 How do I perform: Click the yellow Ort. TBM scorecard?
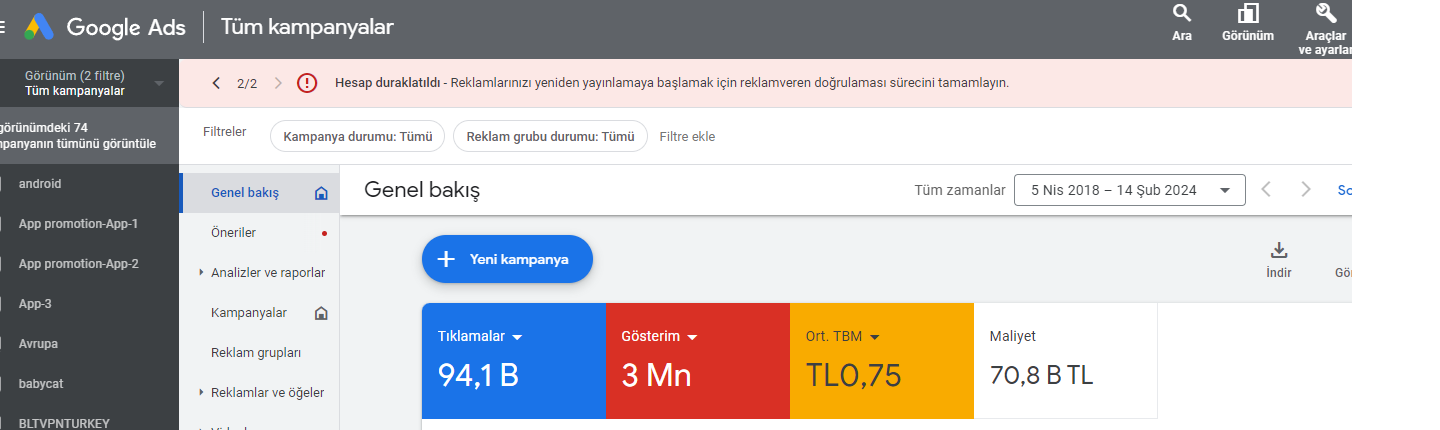tap(882, 361)
